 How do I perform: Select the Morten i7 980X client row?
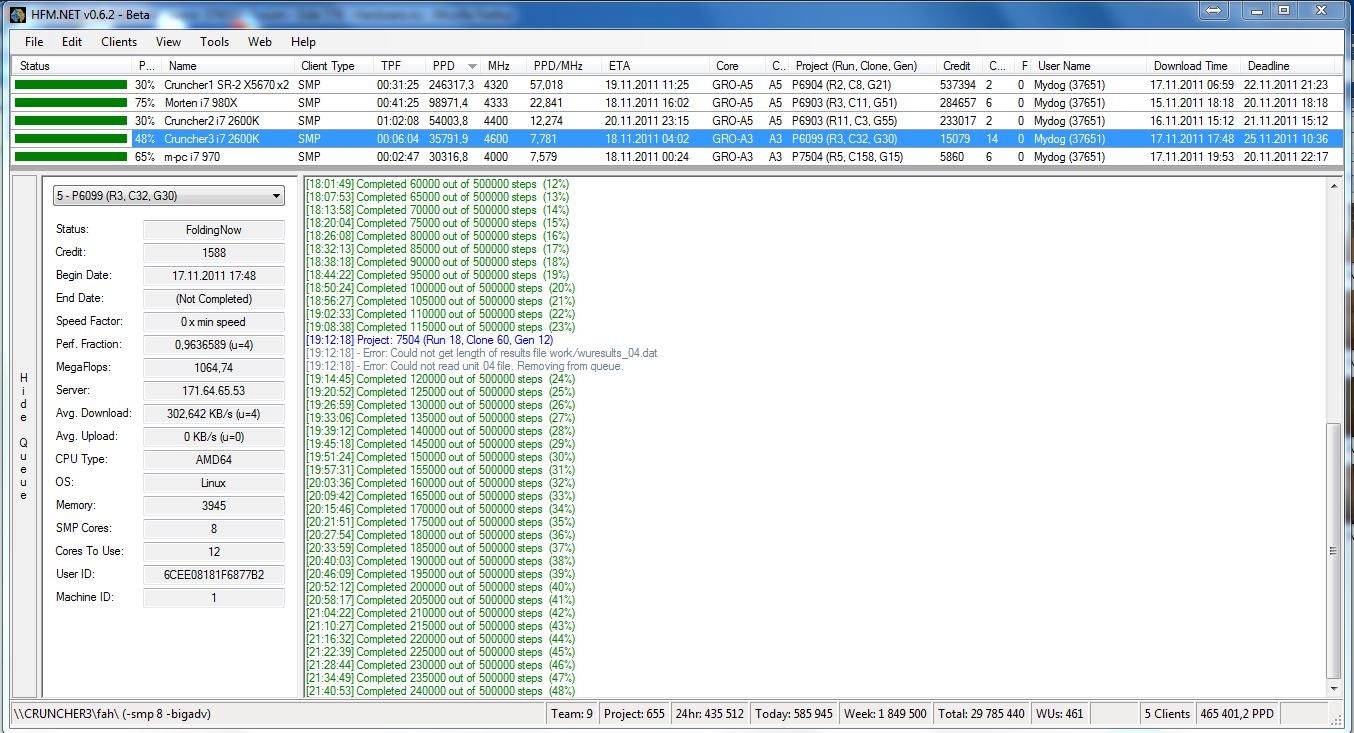pyautogui.click(x=676, y=103)
